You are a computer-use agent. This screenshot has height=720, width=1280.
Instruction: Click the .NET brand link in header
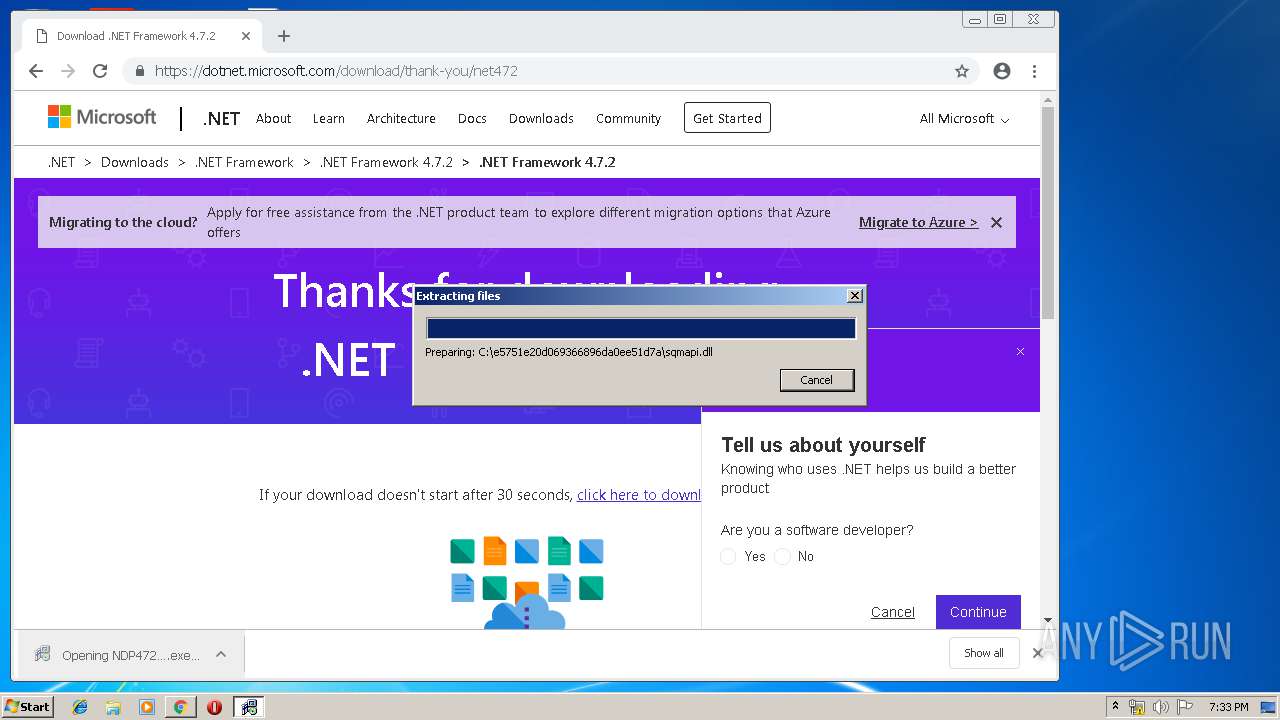click(x=221, y=118)
